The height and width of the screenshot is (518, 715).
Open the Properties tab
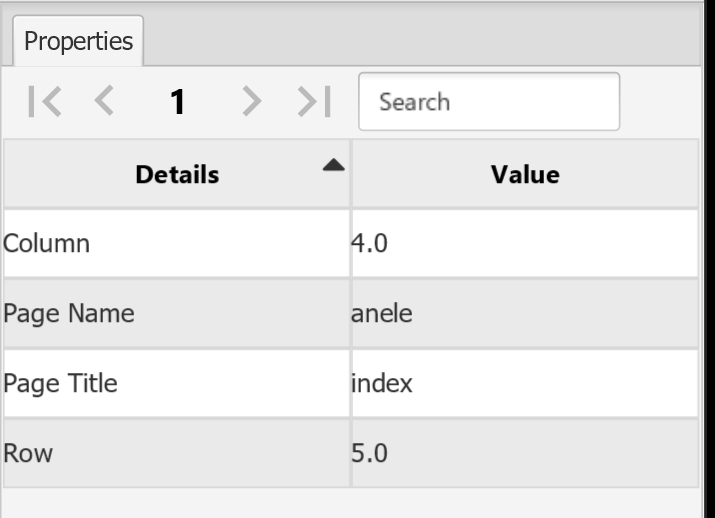[78, 41]
